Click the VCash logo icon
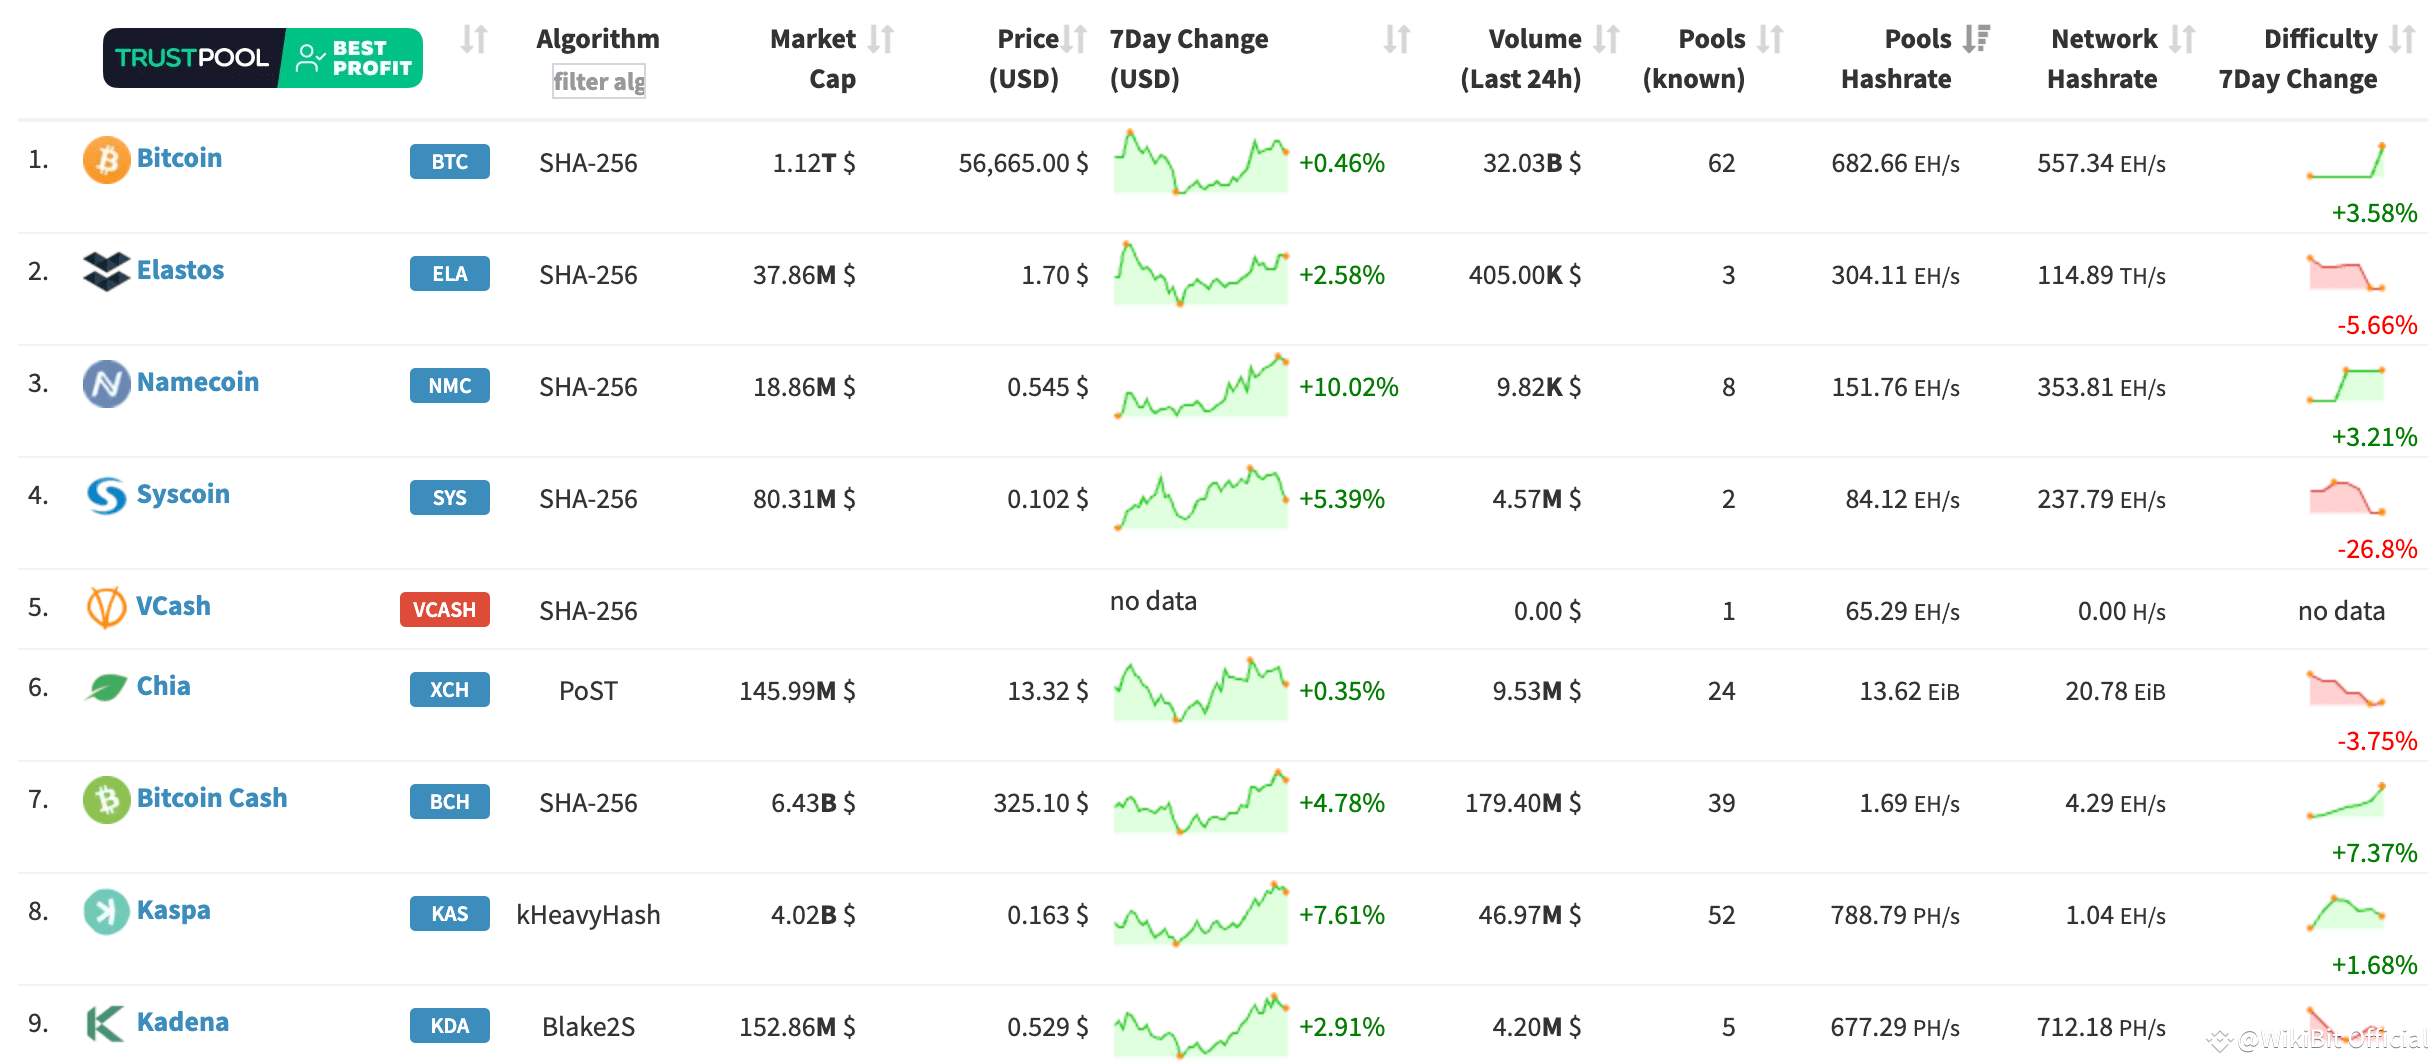Screen dimensions: 2436x1062 click(106, 607)
